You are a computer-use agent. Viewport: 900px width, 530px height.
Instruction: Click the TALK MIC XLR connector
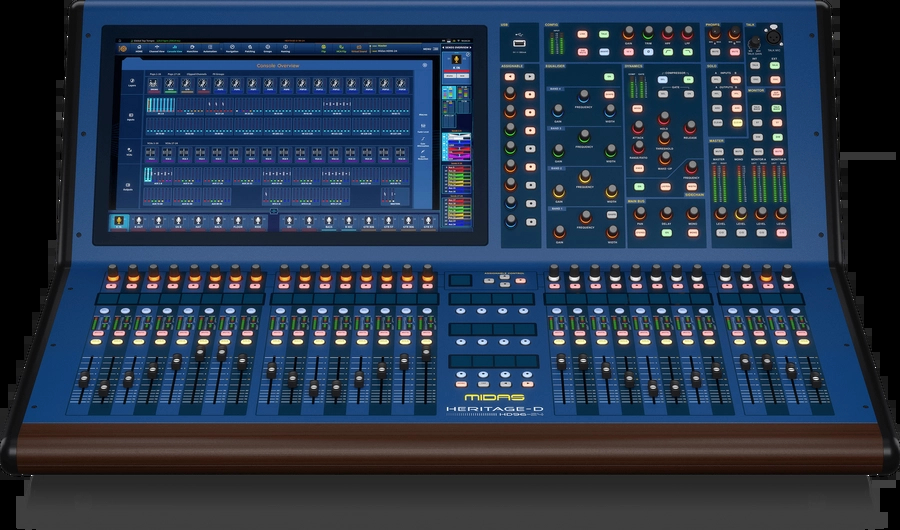(x=774, y=36)
